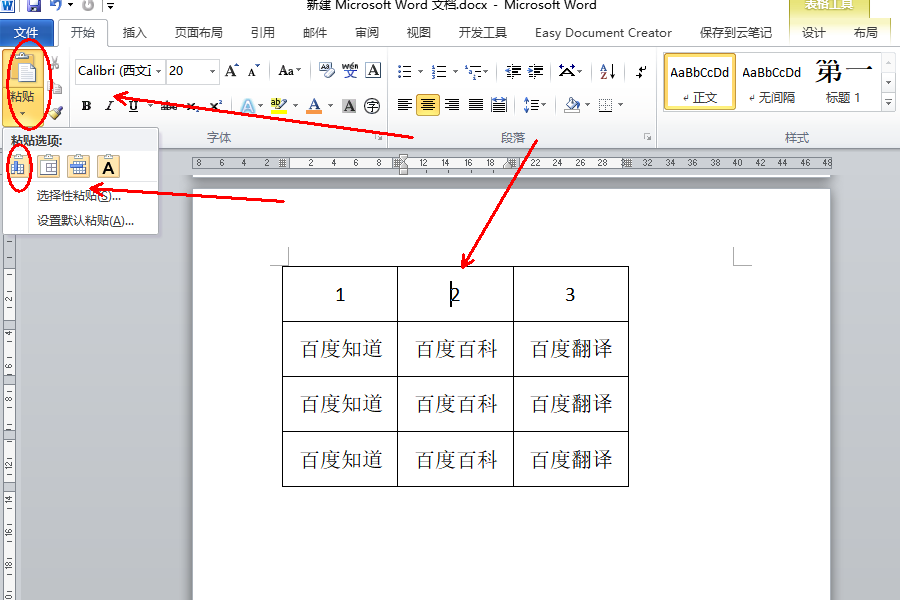Open the Bullets list dropdown arrow
The width and height of the screenshot is (900, 600).
click(420, 72)
